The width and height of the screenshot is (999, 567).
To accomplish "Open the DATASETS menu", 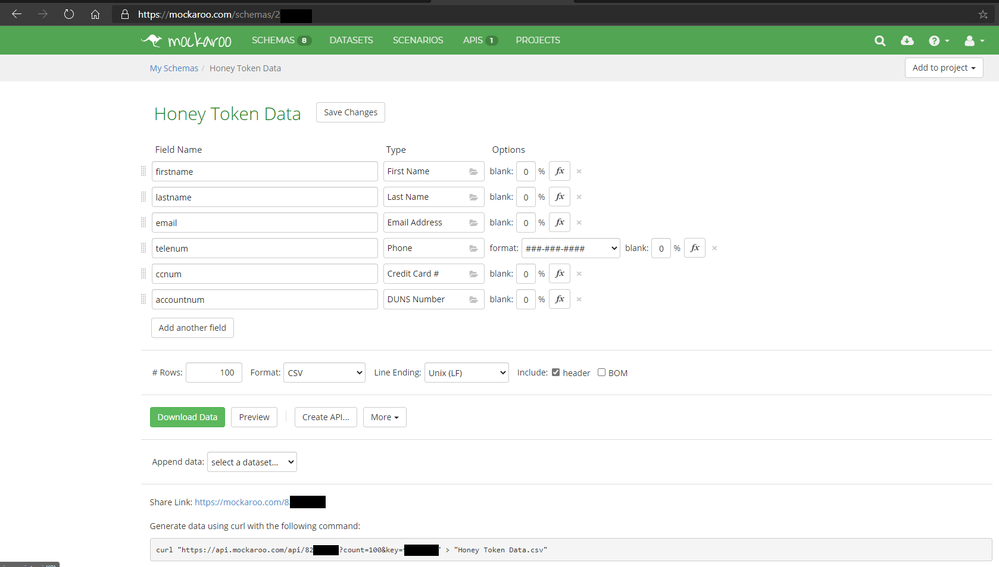I will [x=351, y=40].
